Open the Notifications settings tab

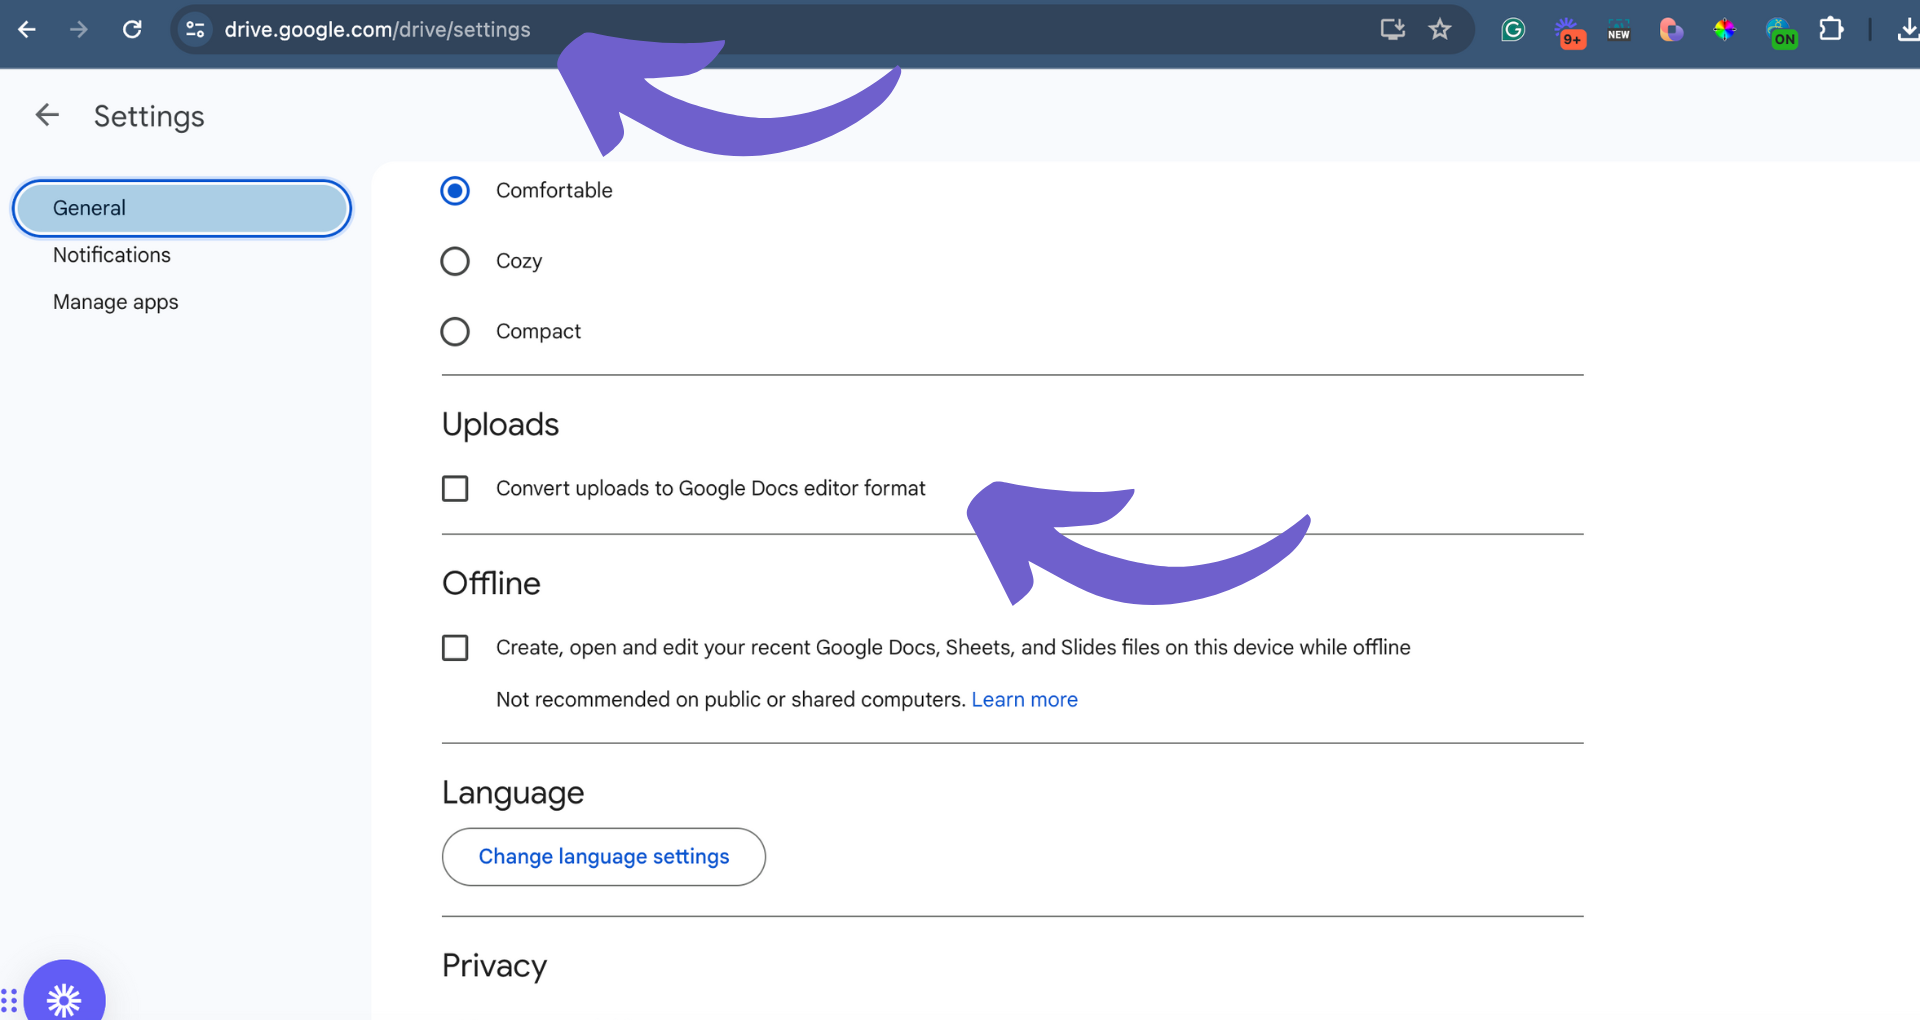112,255
